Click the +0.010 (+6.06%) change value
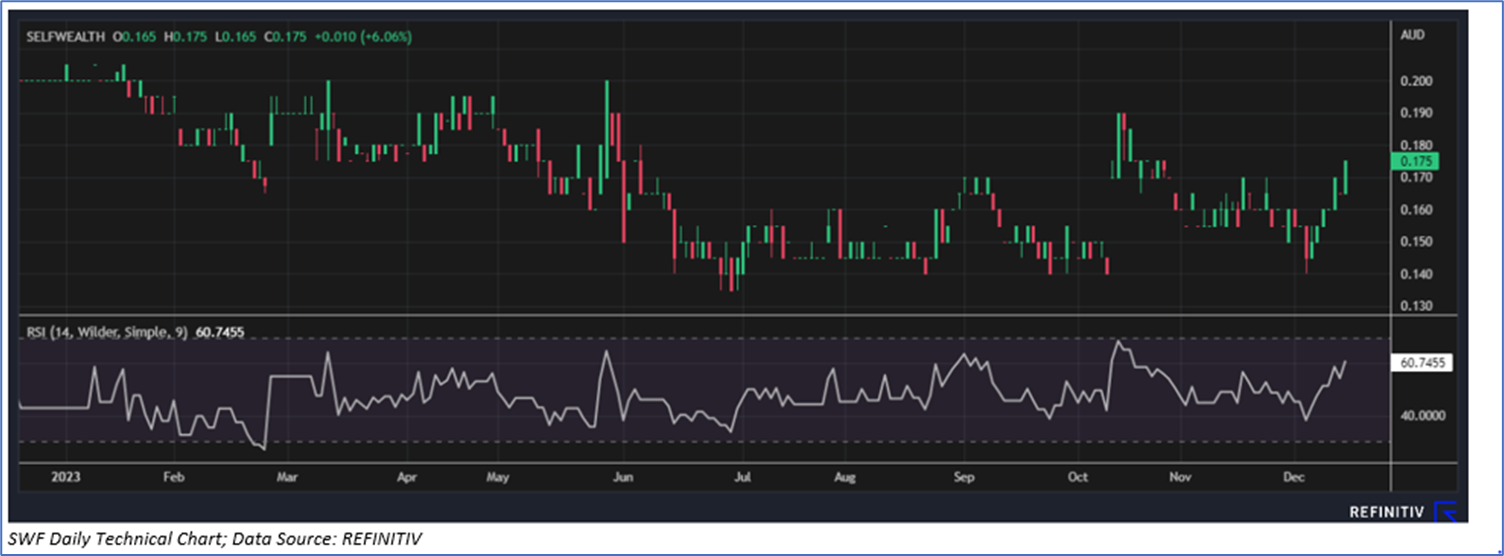This screenshot has height=556, width=1504. (x=363, y=37)
